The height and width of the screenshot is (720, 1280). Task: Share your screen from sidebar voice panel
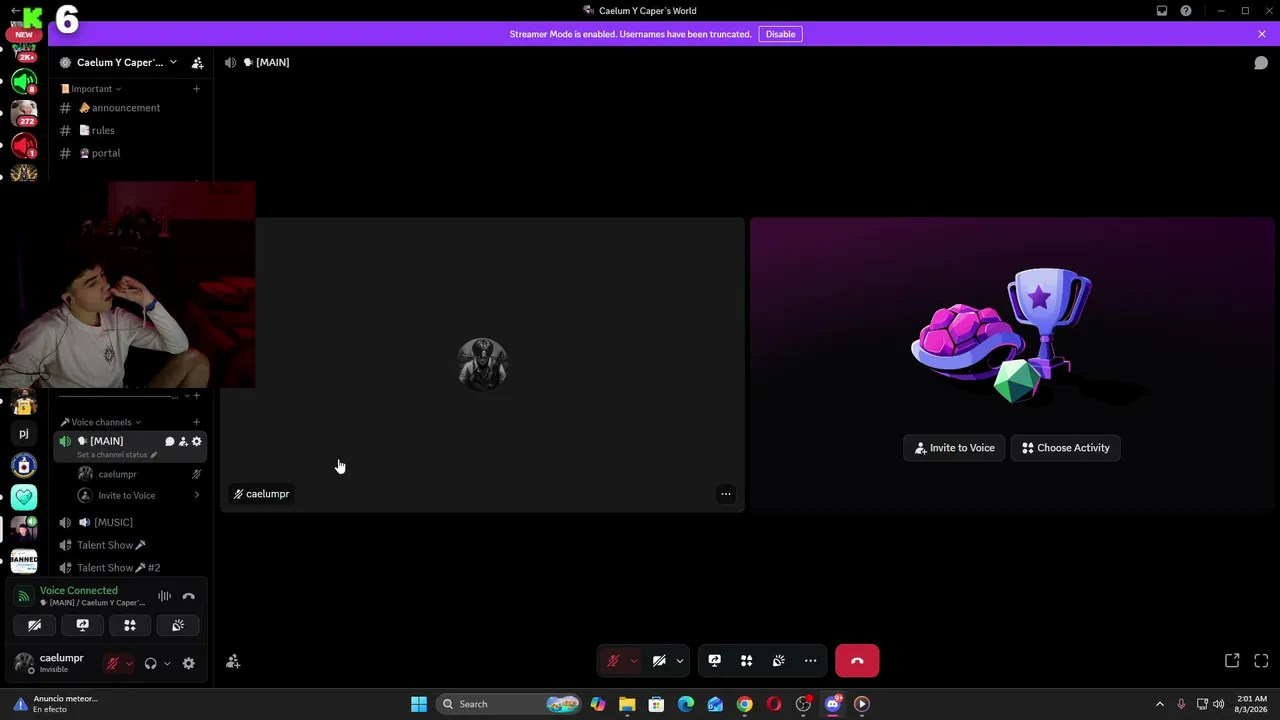coord(82,625)
